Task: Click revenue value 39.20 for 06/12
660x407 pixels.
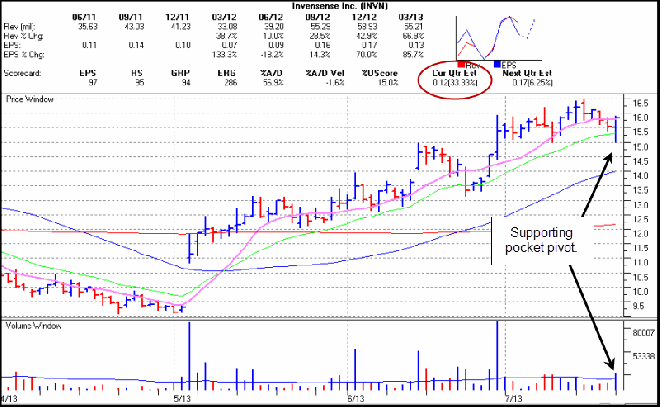Action: pos(274,27)
